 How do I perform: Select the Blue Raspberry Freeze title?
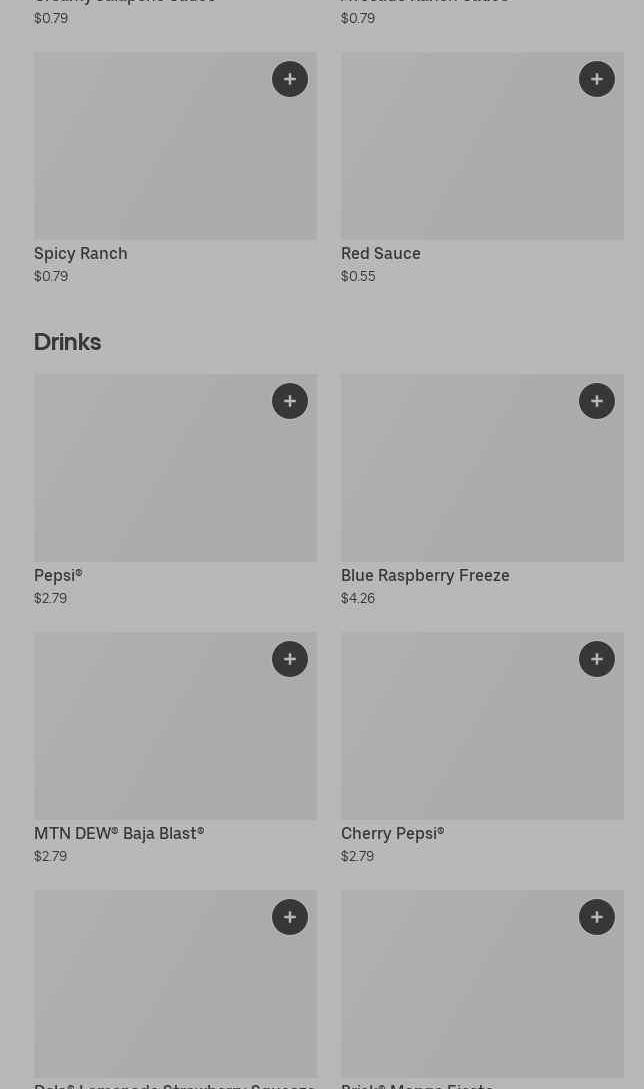tap(425, 575)
